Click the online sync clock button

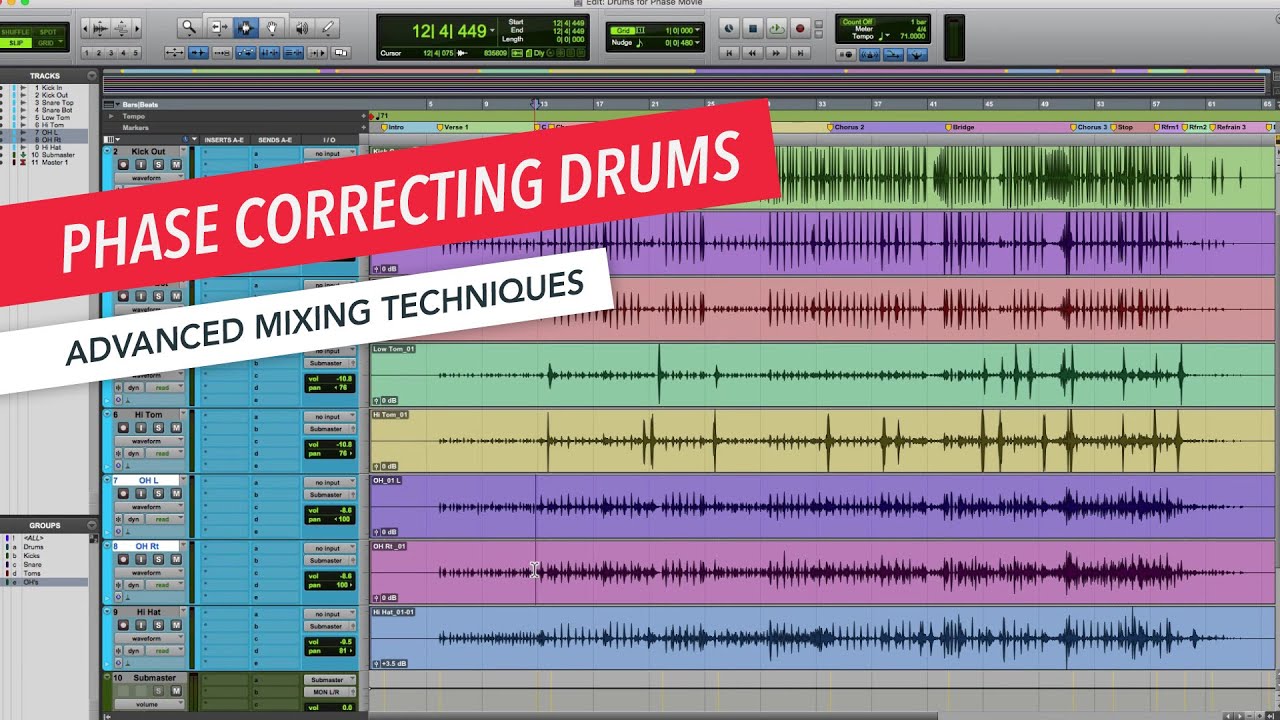pyautogui.click(x=729, y=29)
